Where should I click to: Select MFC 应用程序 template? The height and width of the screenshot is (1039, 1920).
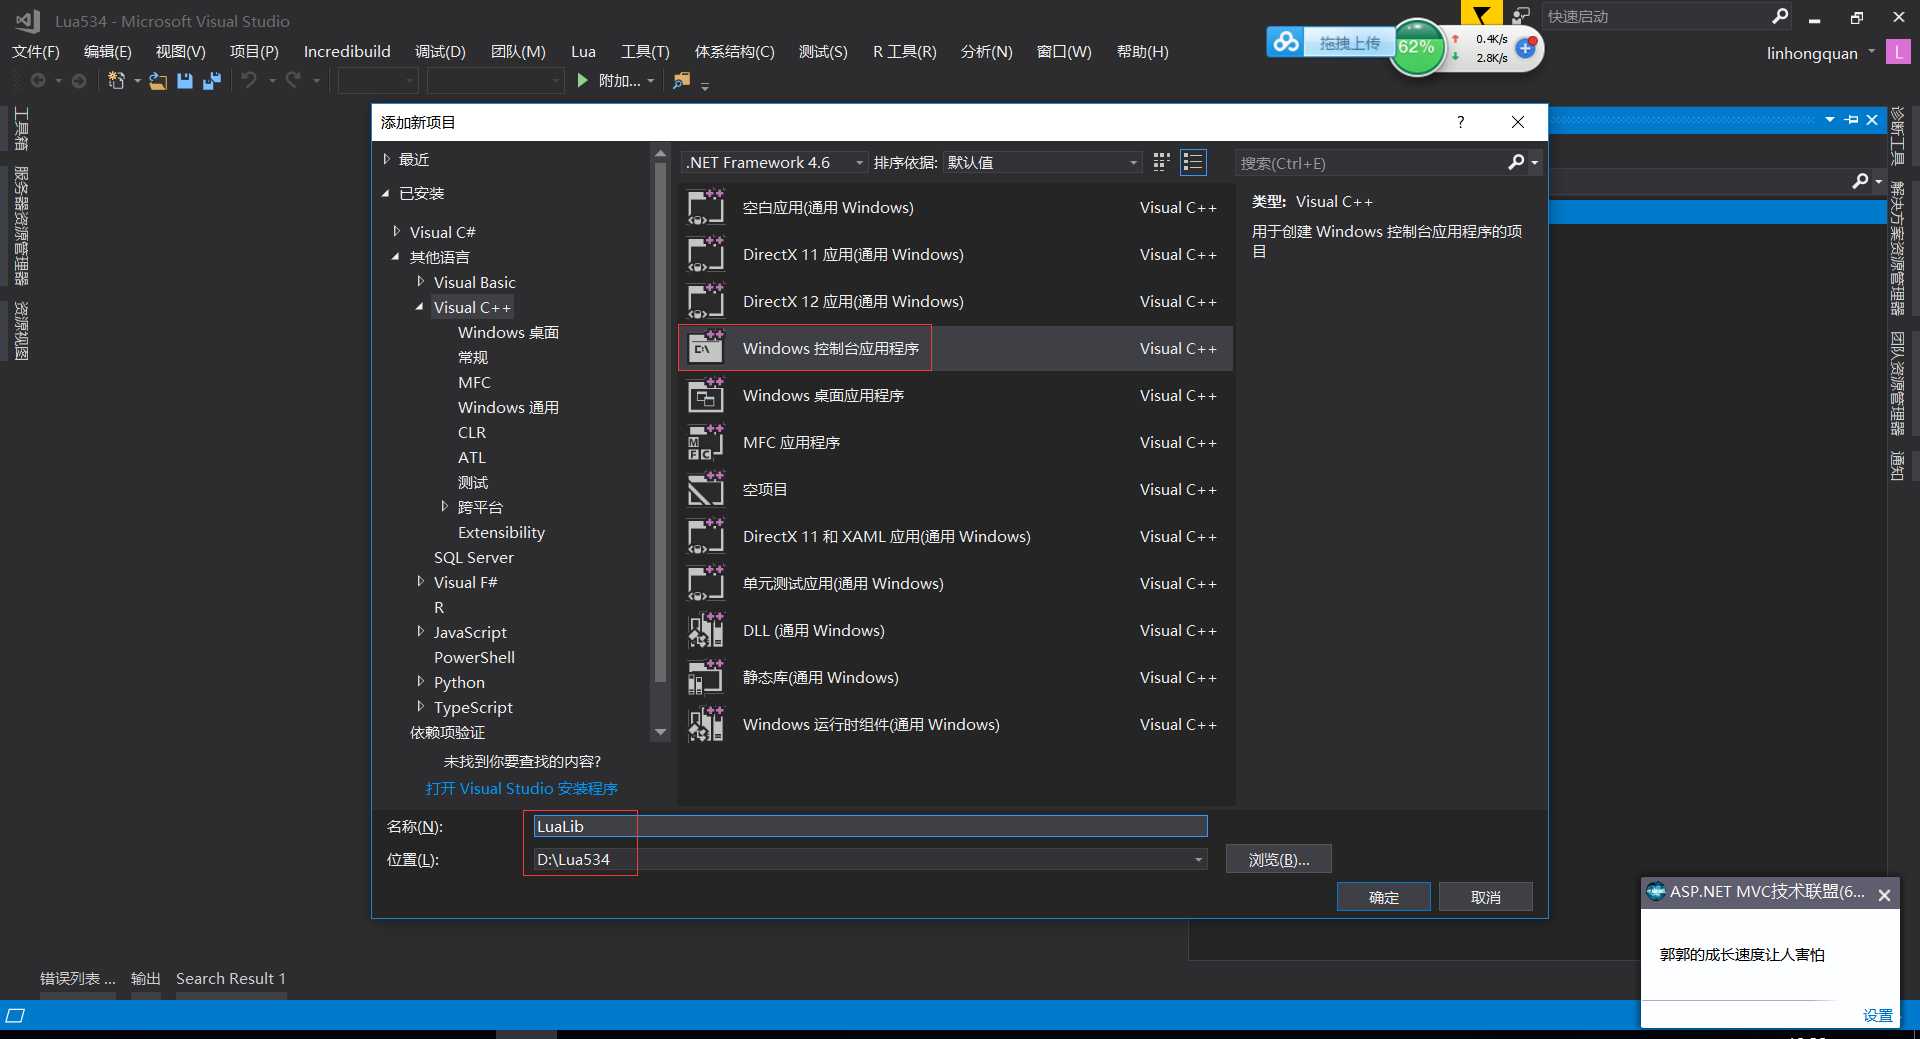(956, 442)
